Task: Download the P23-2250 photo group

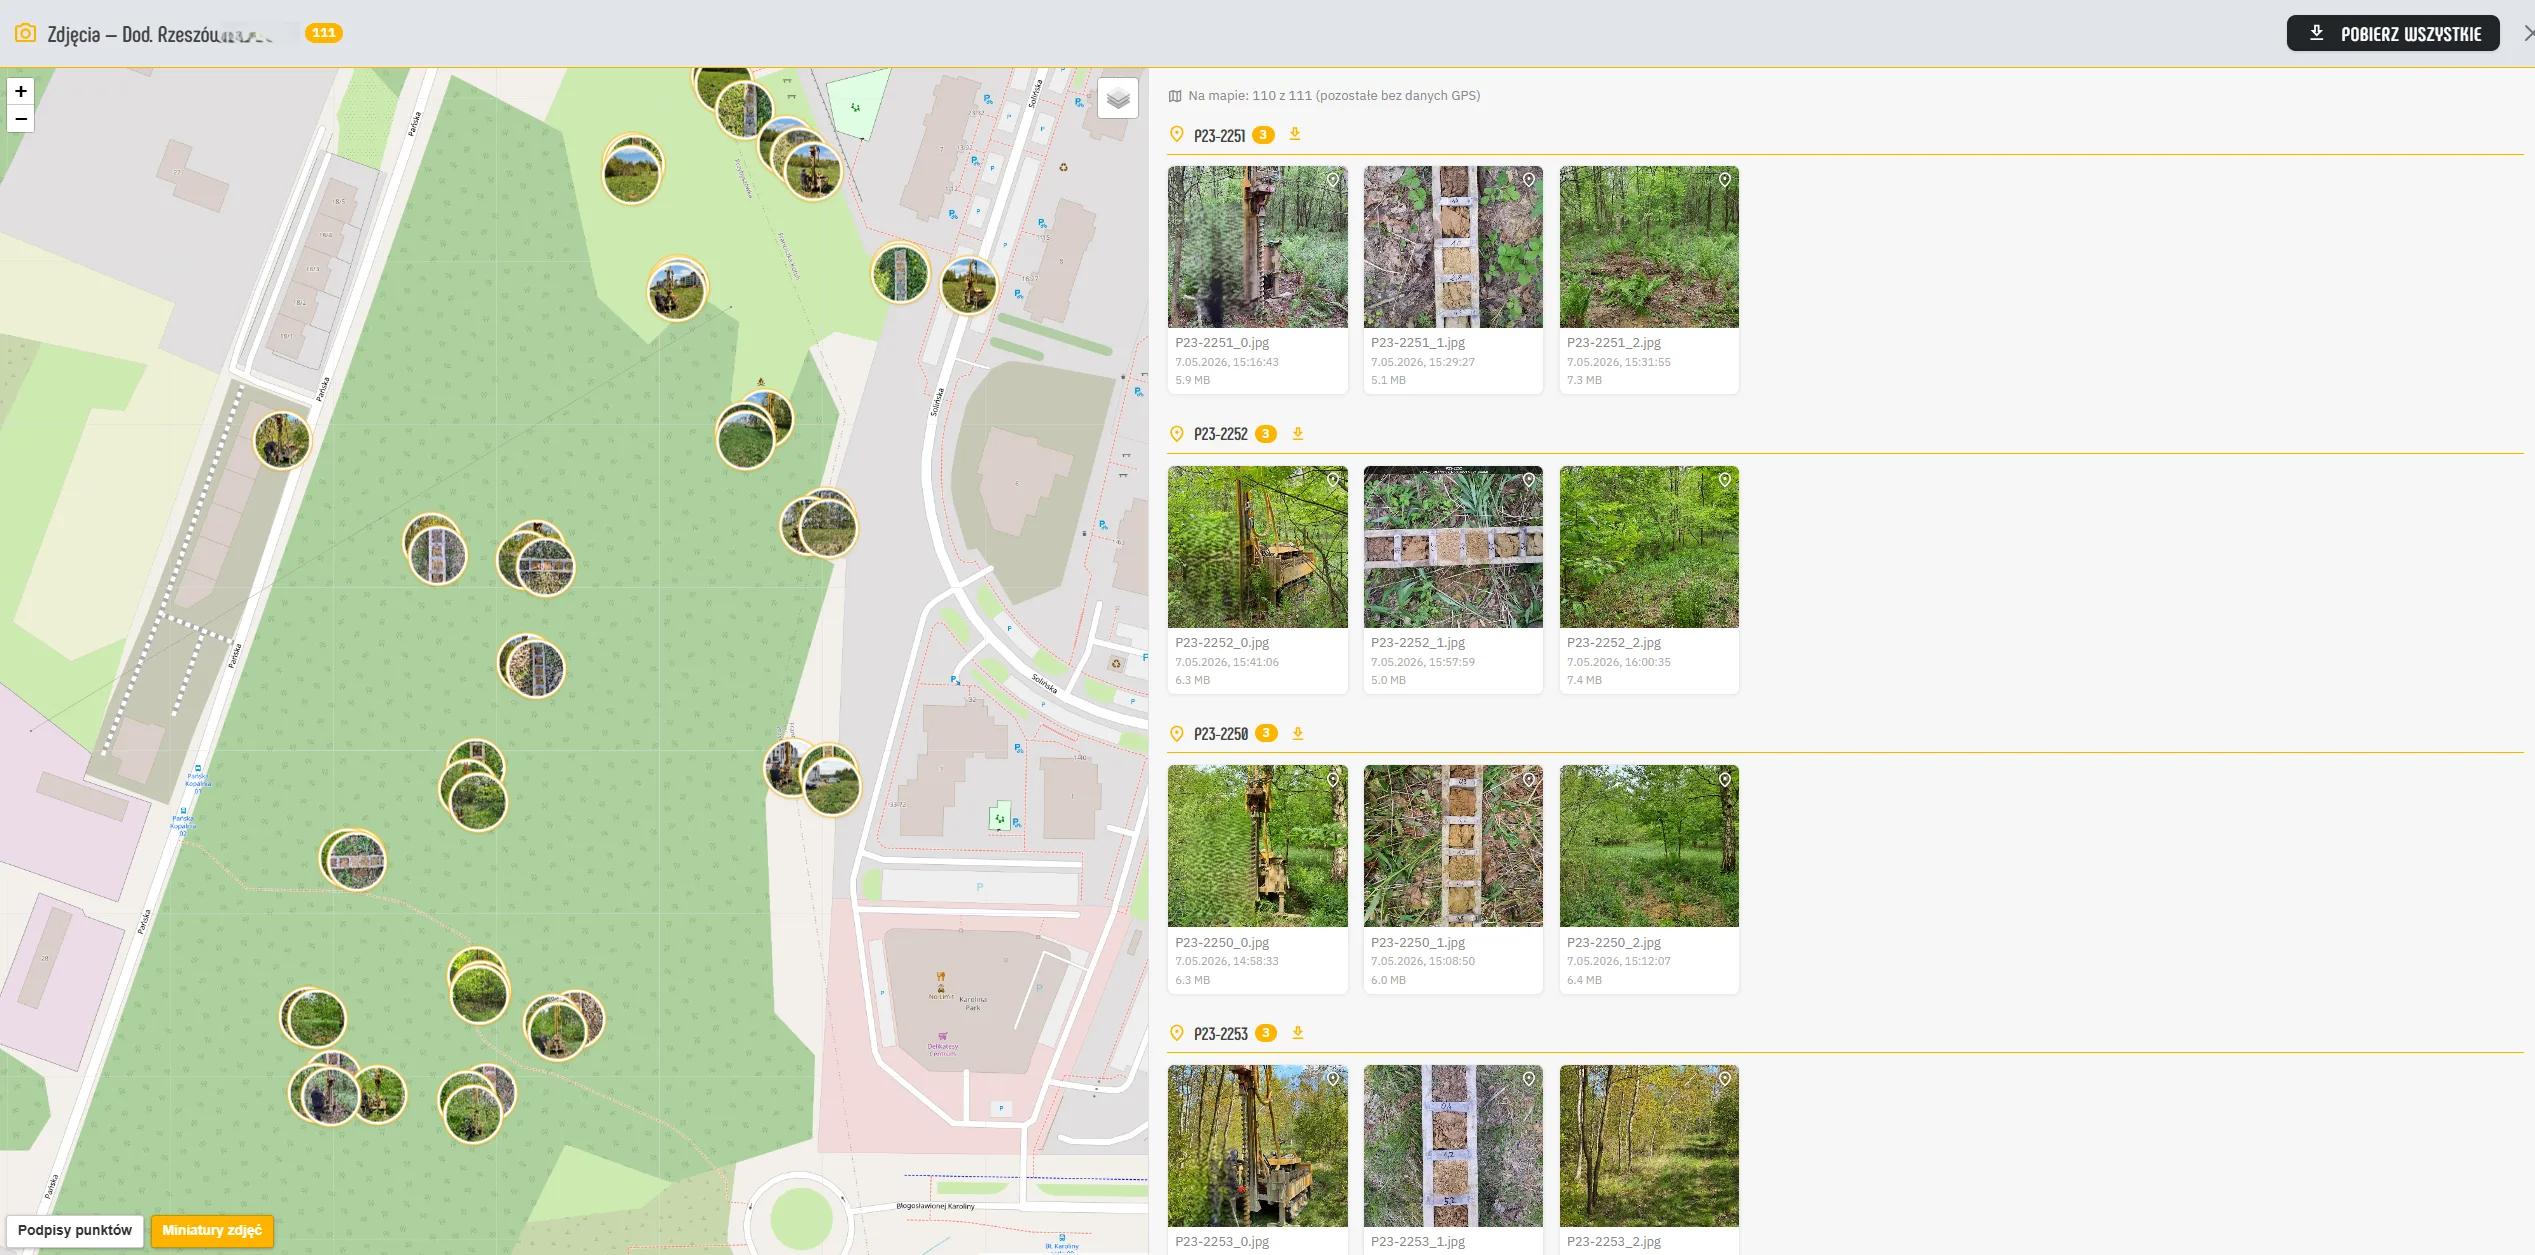Action: tap(1298, 733)
